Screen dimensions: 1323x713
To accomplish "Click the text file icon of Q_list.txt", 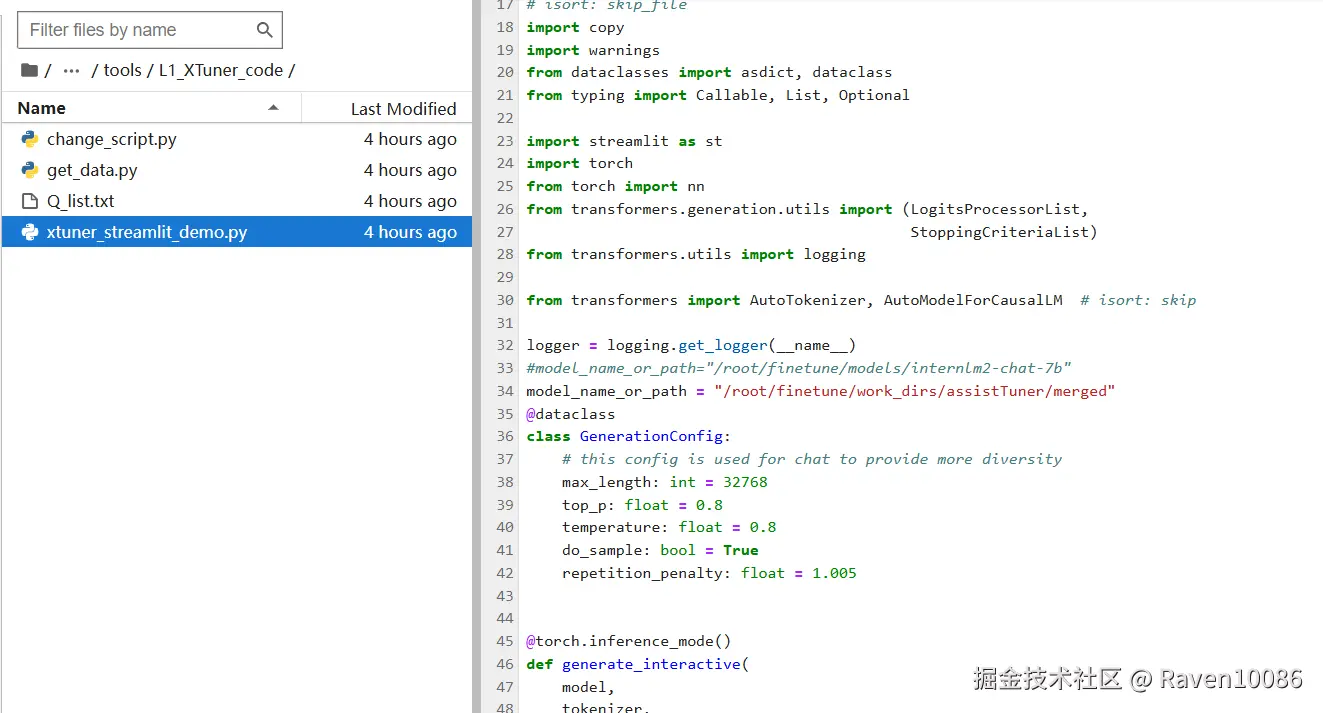I will (x=30, y=201).
